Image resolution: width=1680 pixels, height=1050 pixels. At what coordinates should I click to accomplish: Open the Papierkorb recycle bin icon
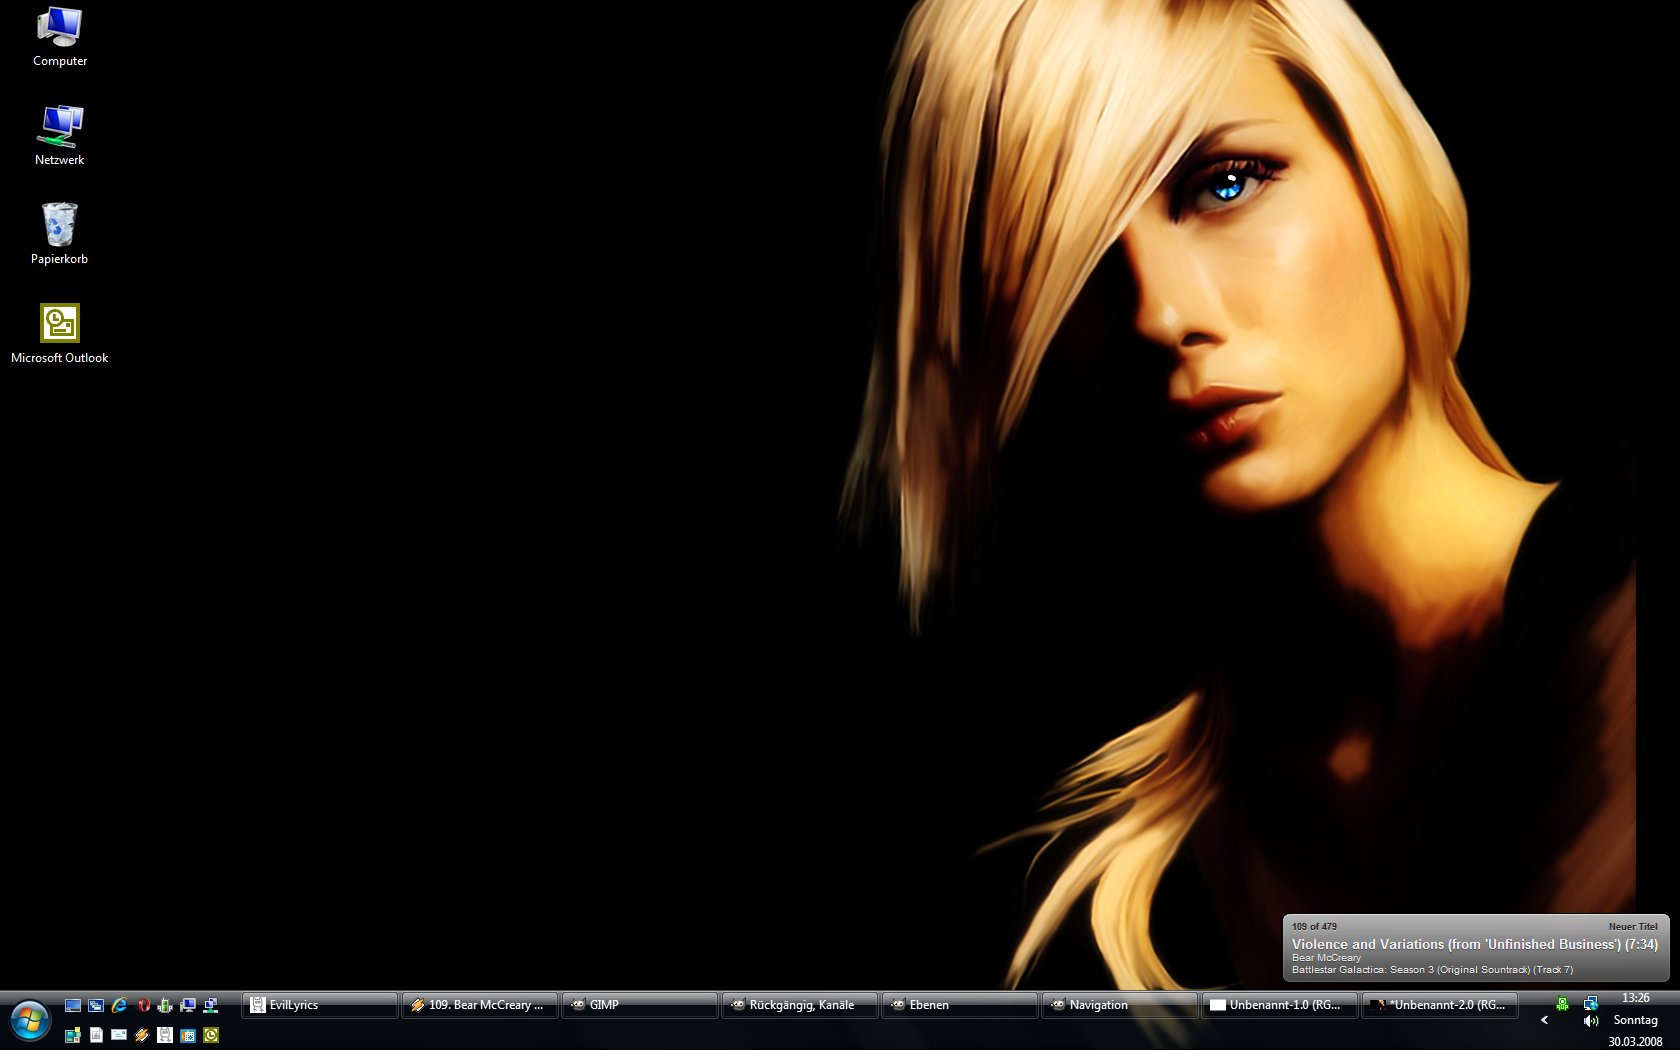[x=59, y=234]
